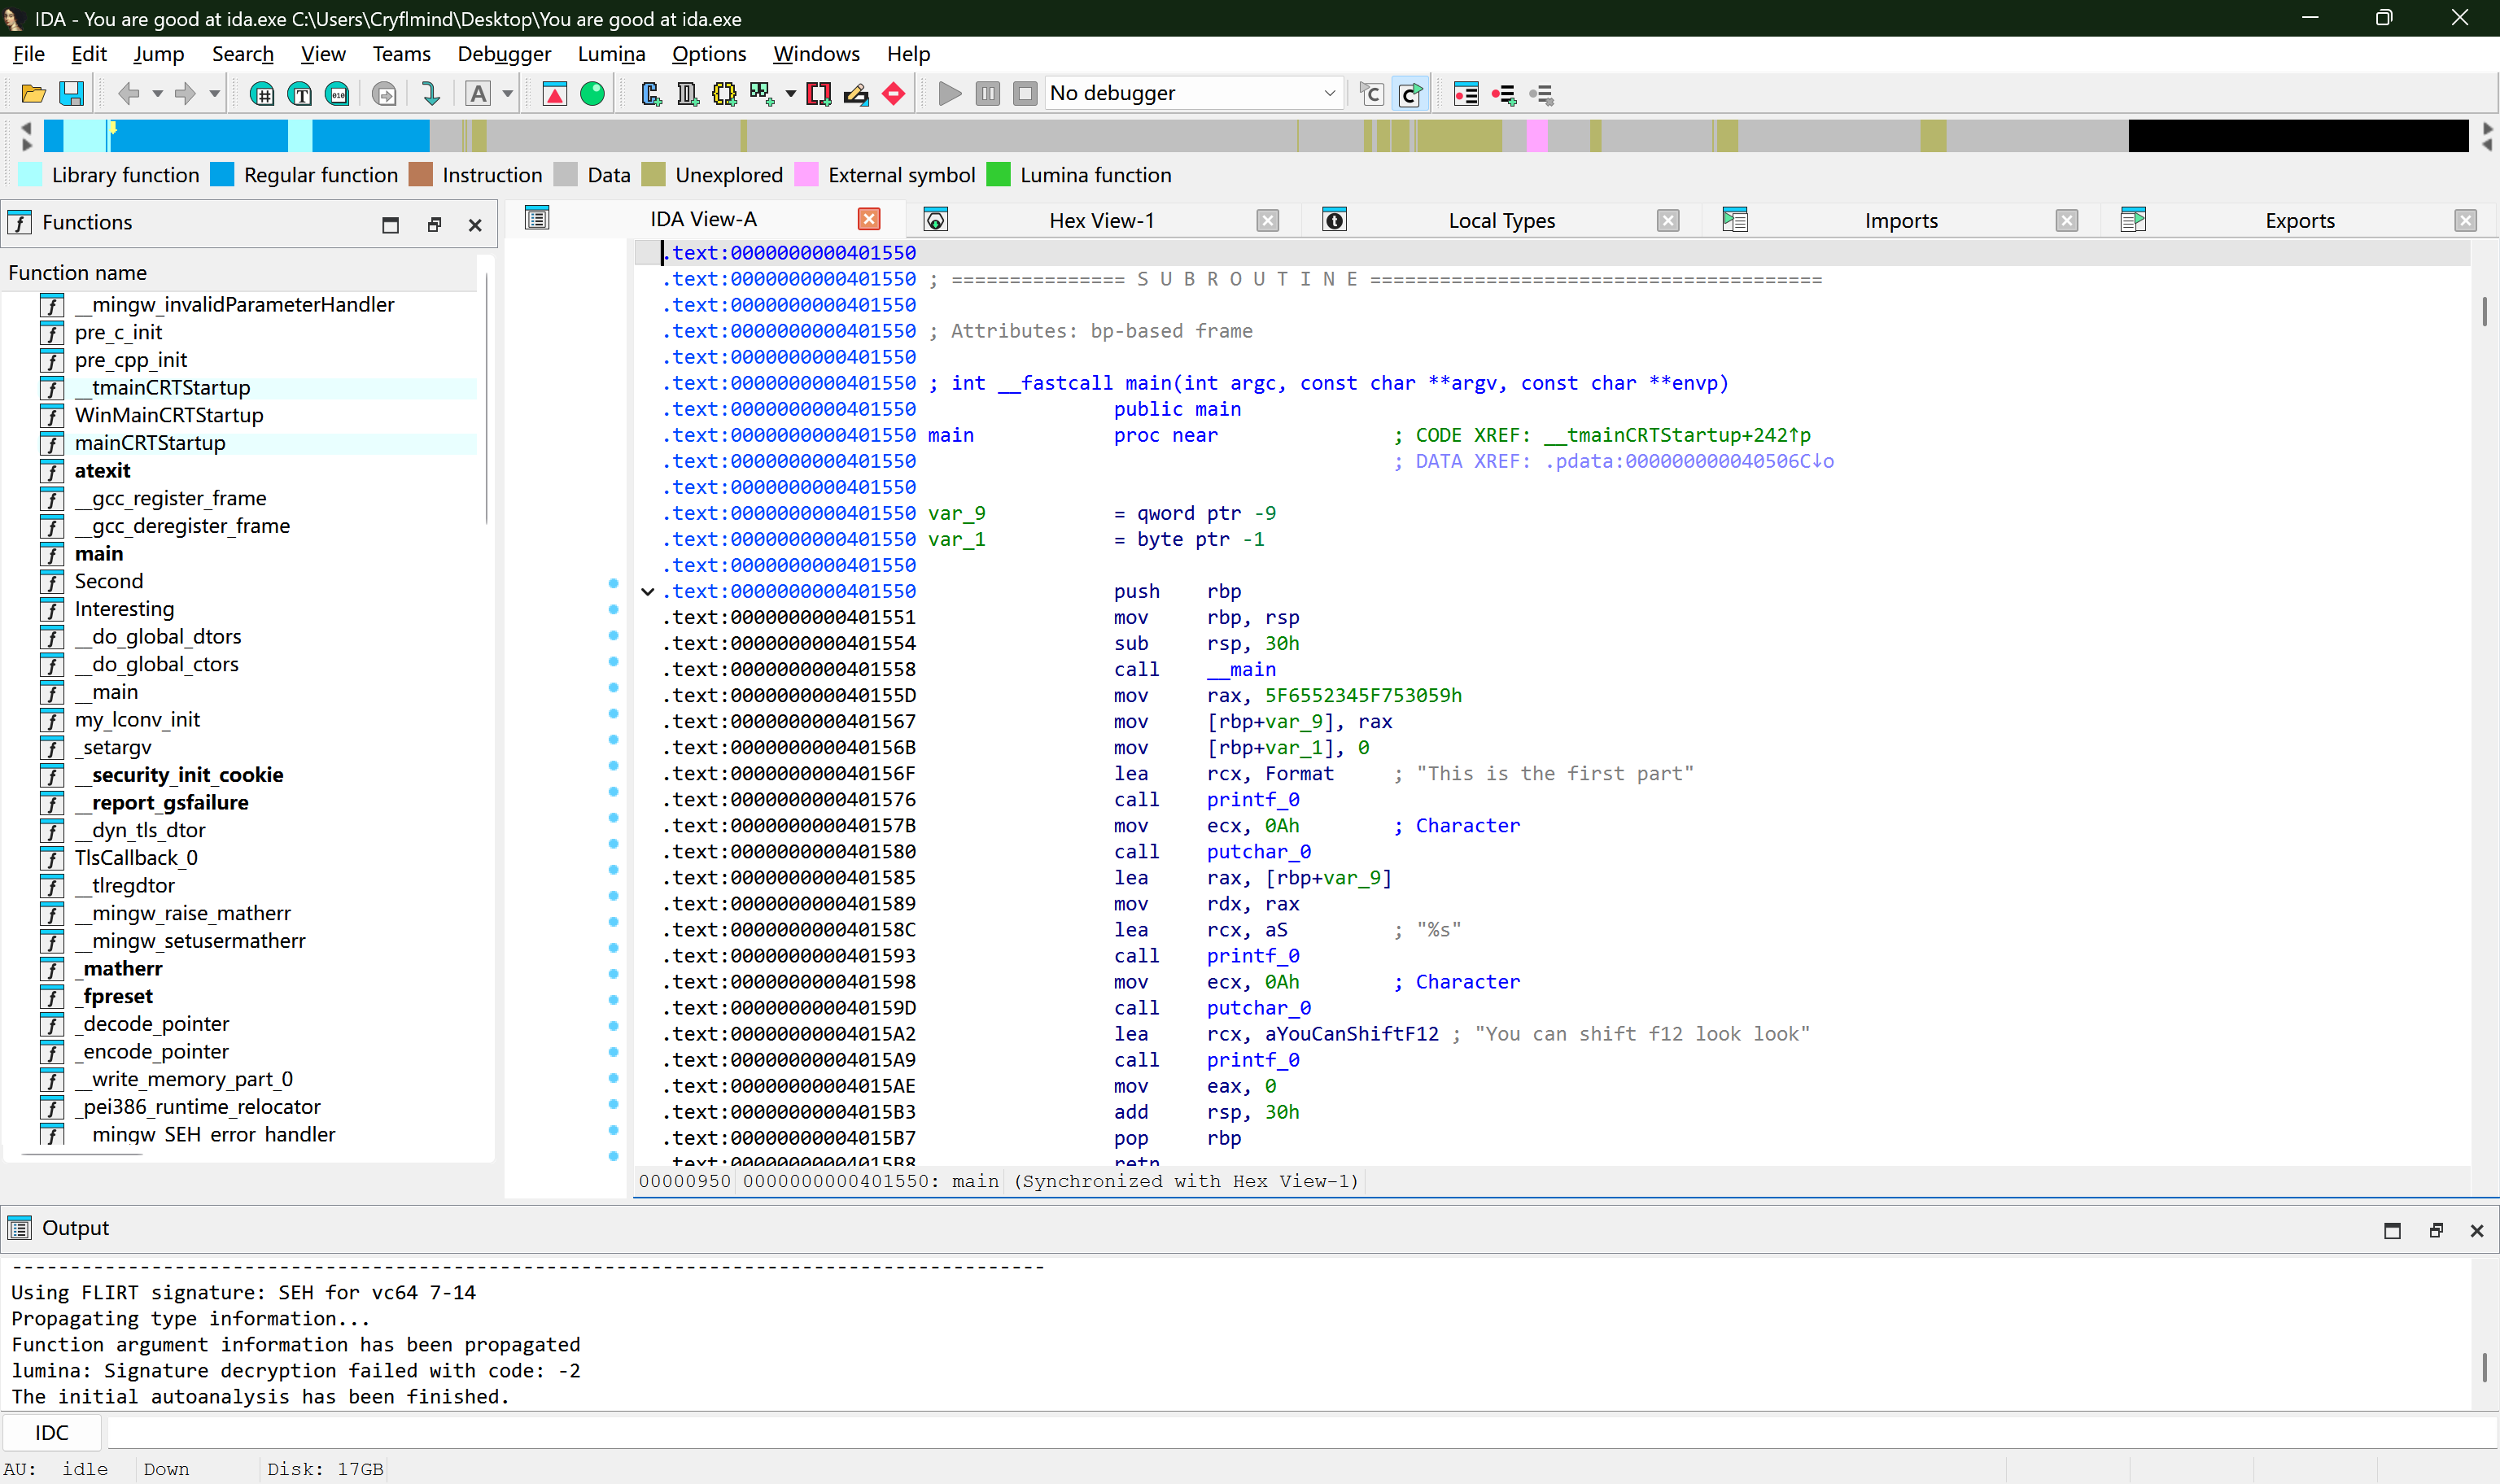Jump to address using the arrow icon
2500x1484 pixels.
click(x=430, y=93)
